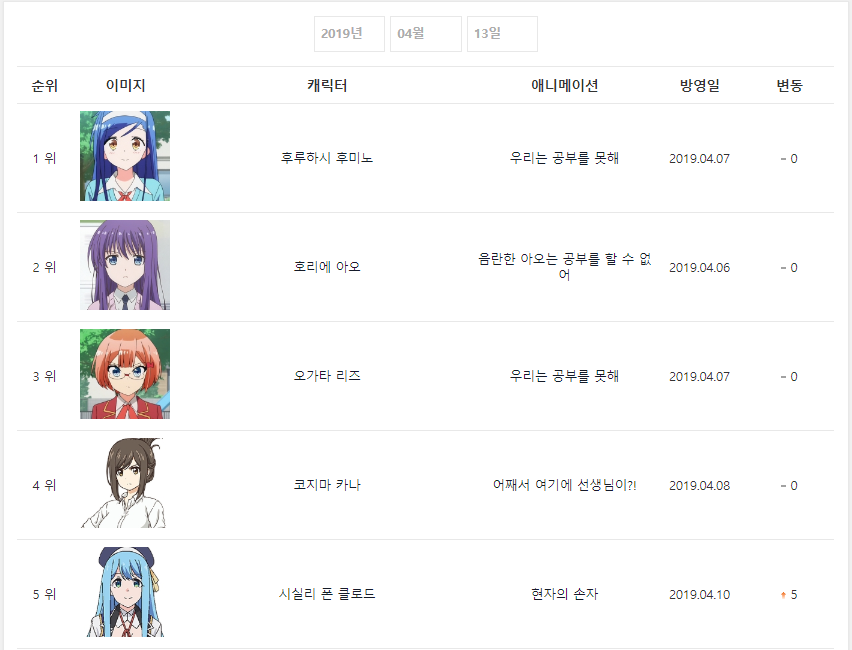Open the 2019년 year dropdown
This screenshot has height=650, width=852.
[349, 34]
